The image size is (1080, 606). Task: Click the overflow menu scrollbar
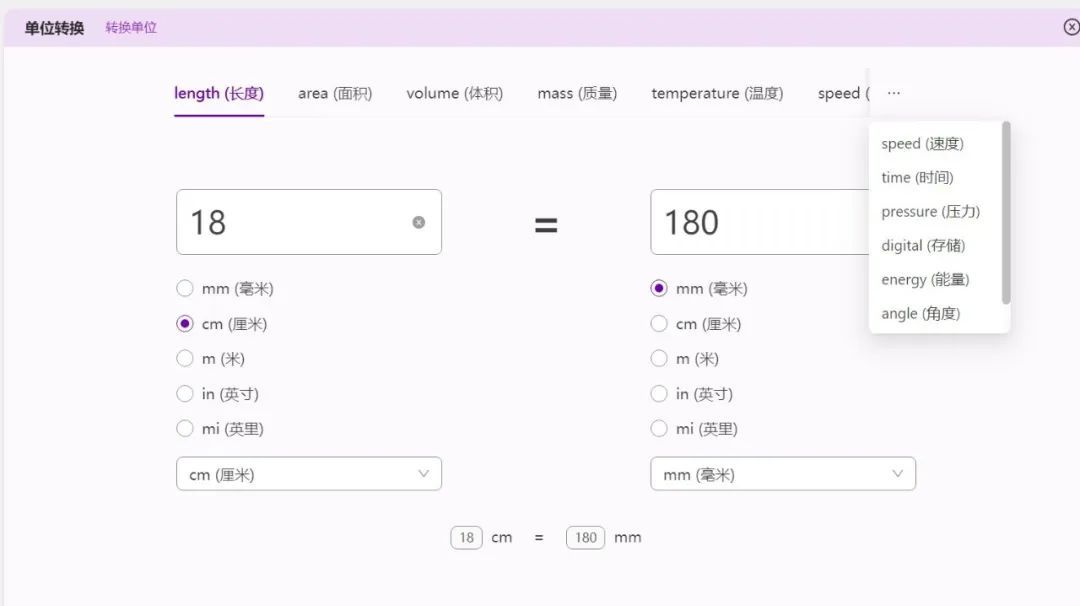click(x=1006, y=212)
